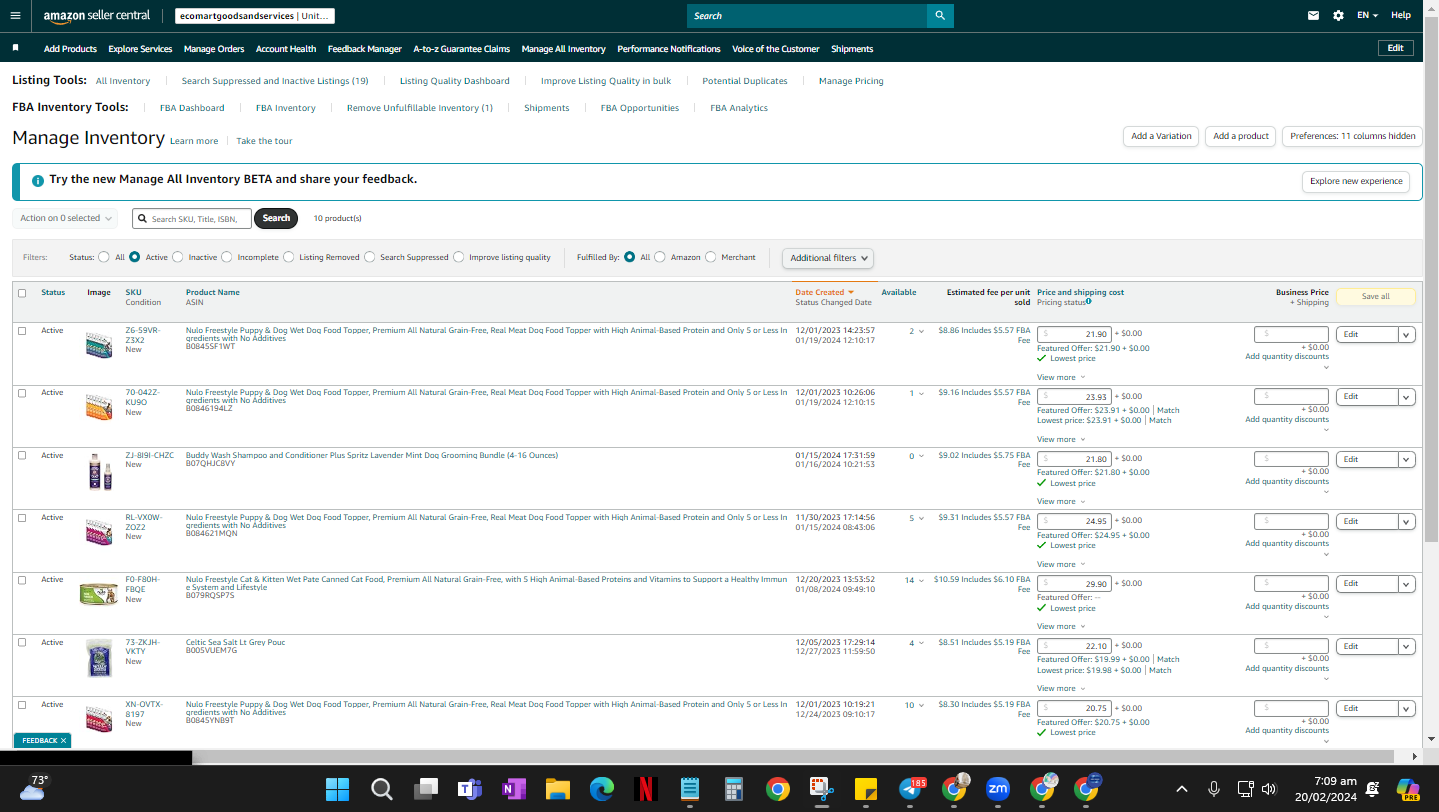Screen dimensions: 1439x812
Task: Close the FEEDBACK tab
Action: pos(64,741)
